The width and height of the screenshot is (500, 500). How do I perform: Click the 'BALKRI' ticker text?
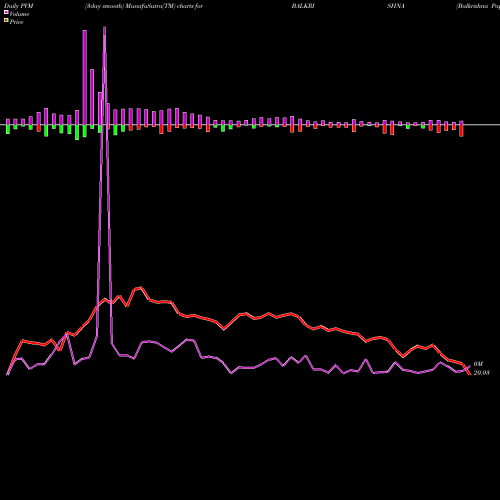pyautogui.click(x=303, y=6)
